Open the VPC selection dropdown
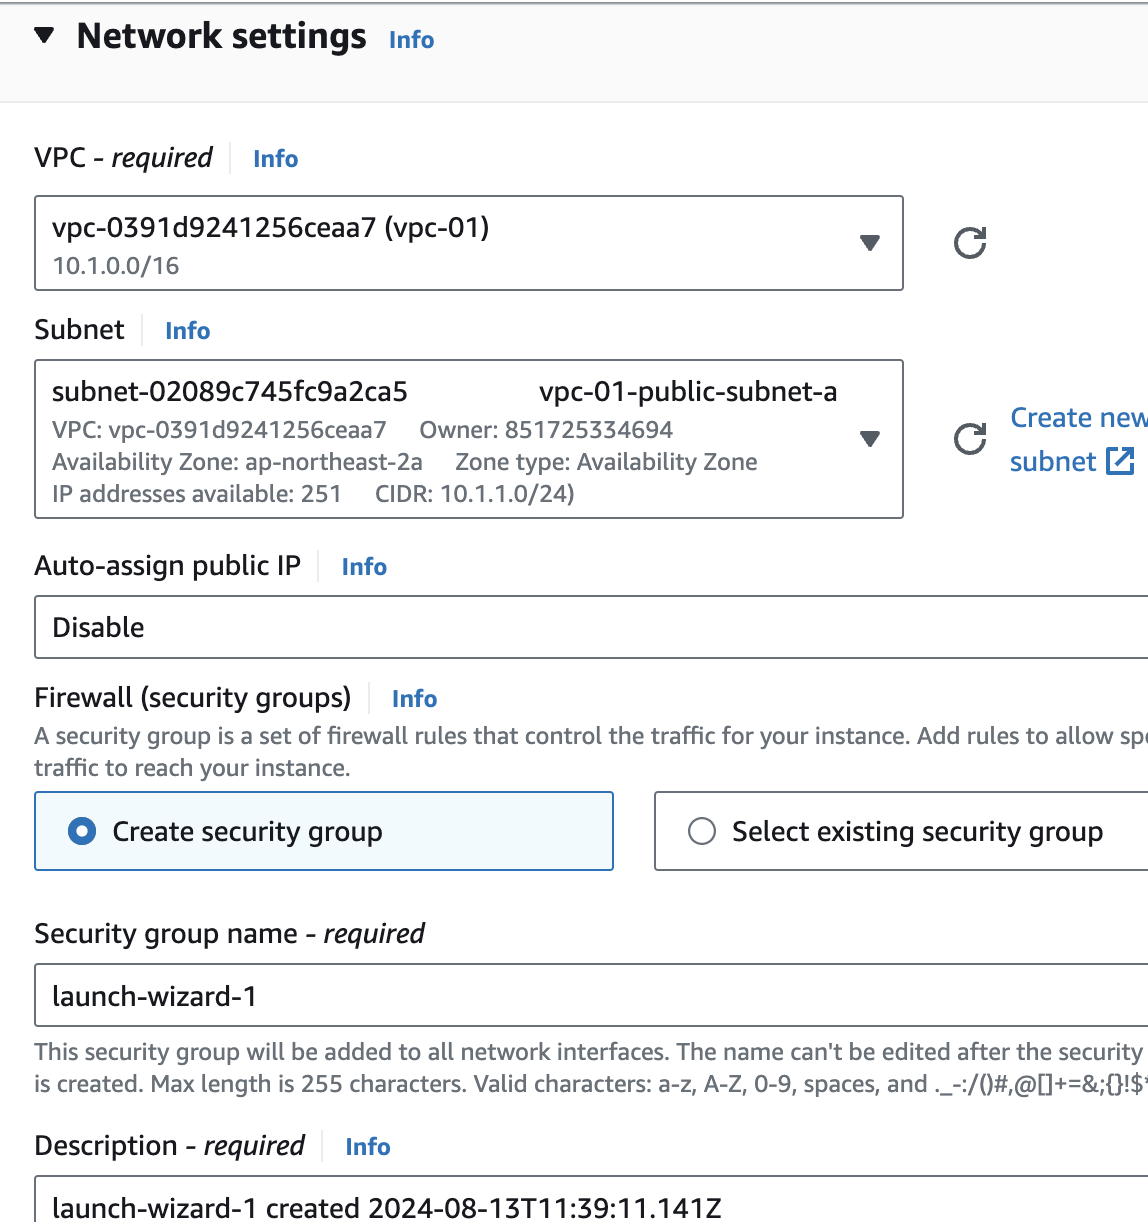Image resolution: width=1148 pixels, height=1222 pixels. pyautogui.click(x=468, y=243)
